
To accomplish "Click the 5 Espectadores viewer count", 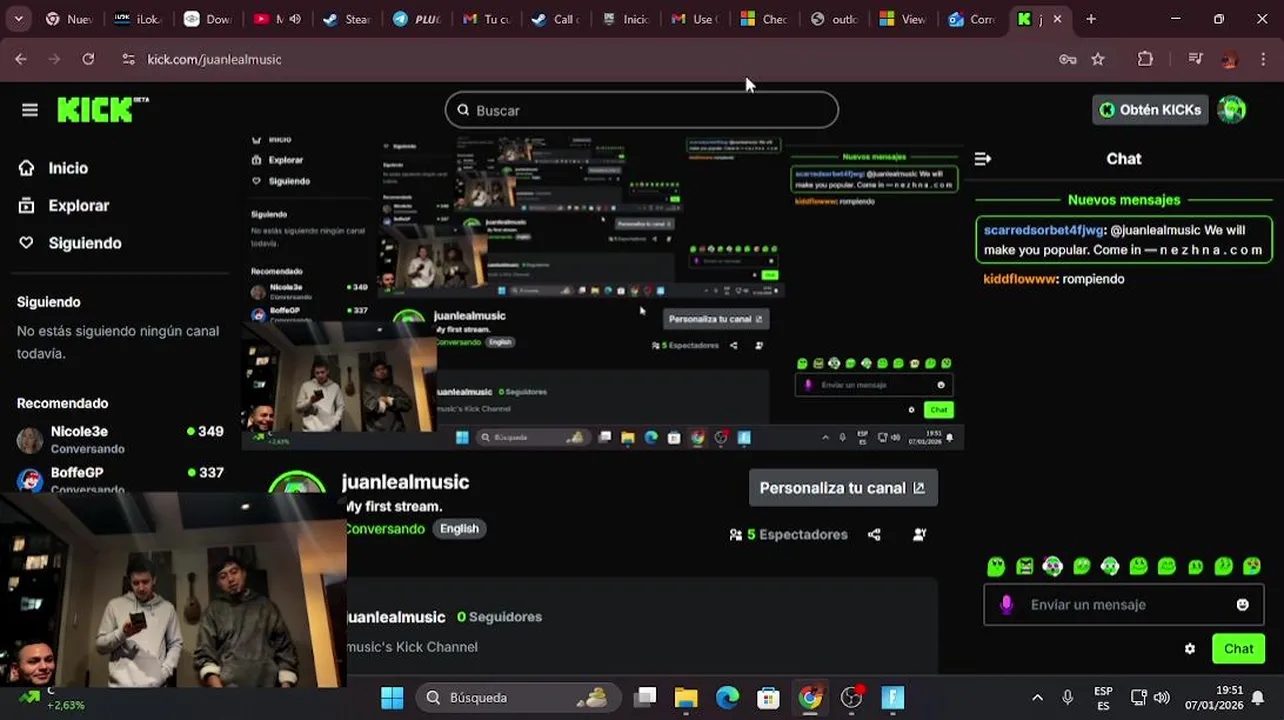I will (x=789, y=534).
